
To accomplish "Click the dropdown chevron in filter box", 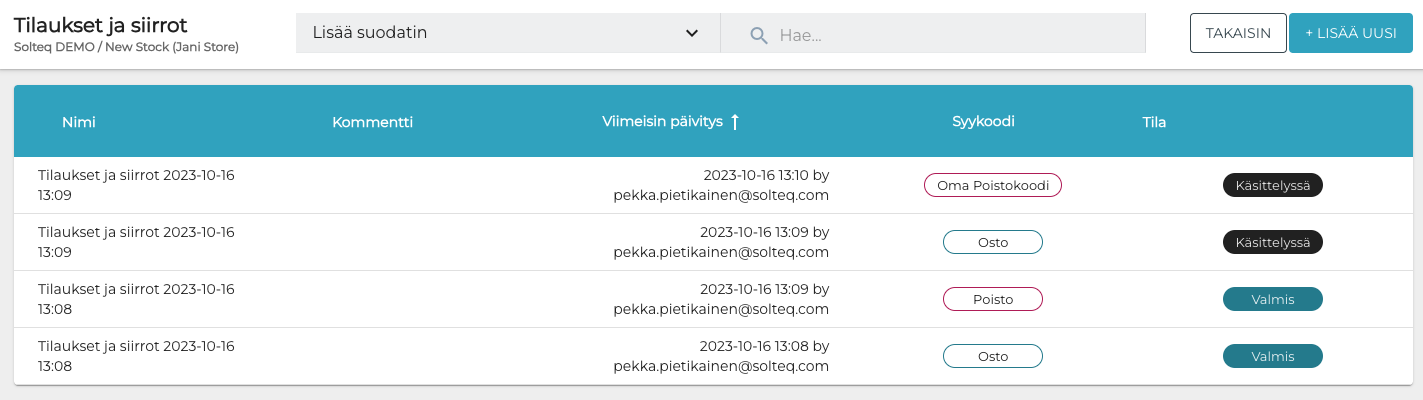I will pyautogui.click(x=691, y=33).
